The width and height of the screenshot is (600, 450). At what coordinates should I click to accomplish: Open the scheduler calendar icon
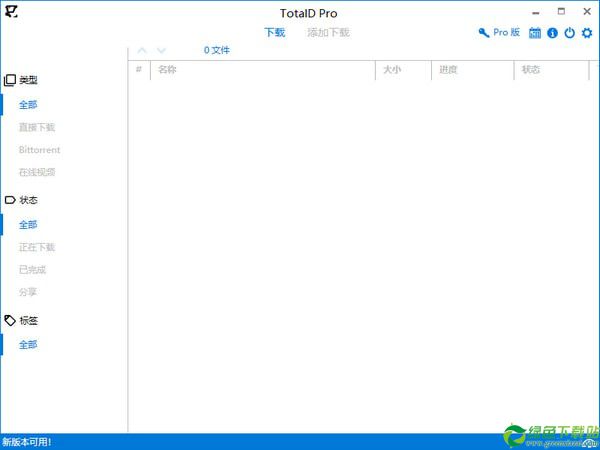pyautogui.click(x=535, y=33)
